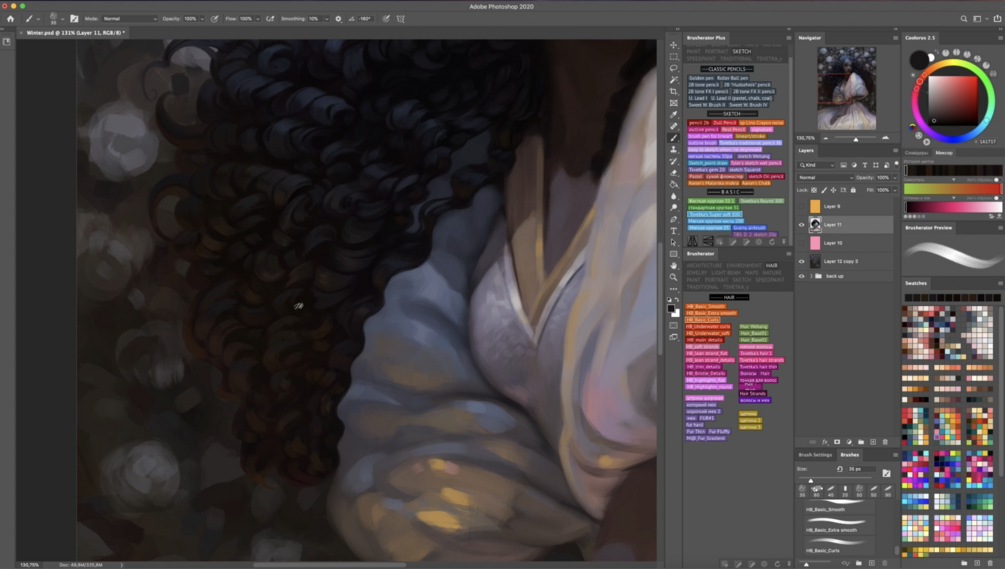Image resolution: width=1005 pixels, height=569 pixels.
Task: Toggle the brush settings panel icon
Action: 74,19
